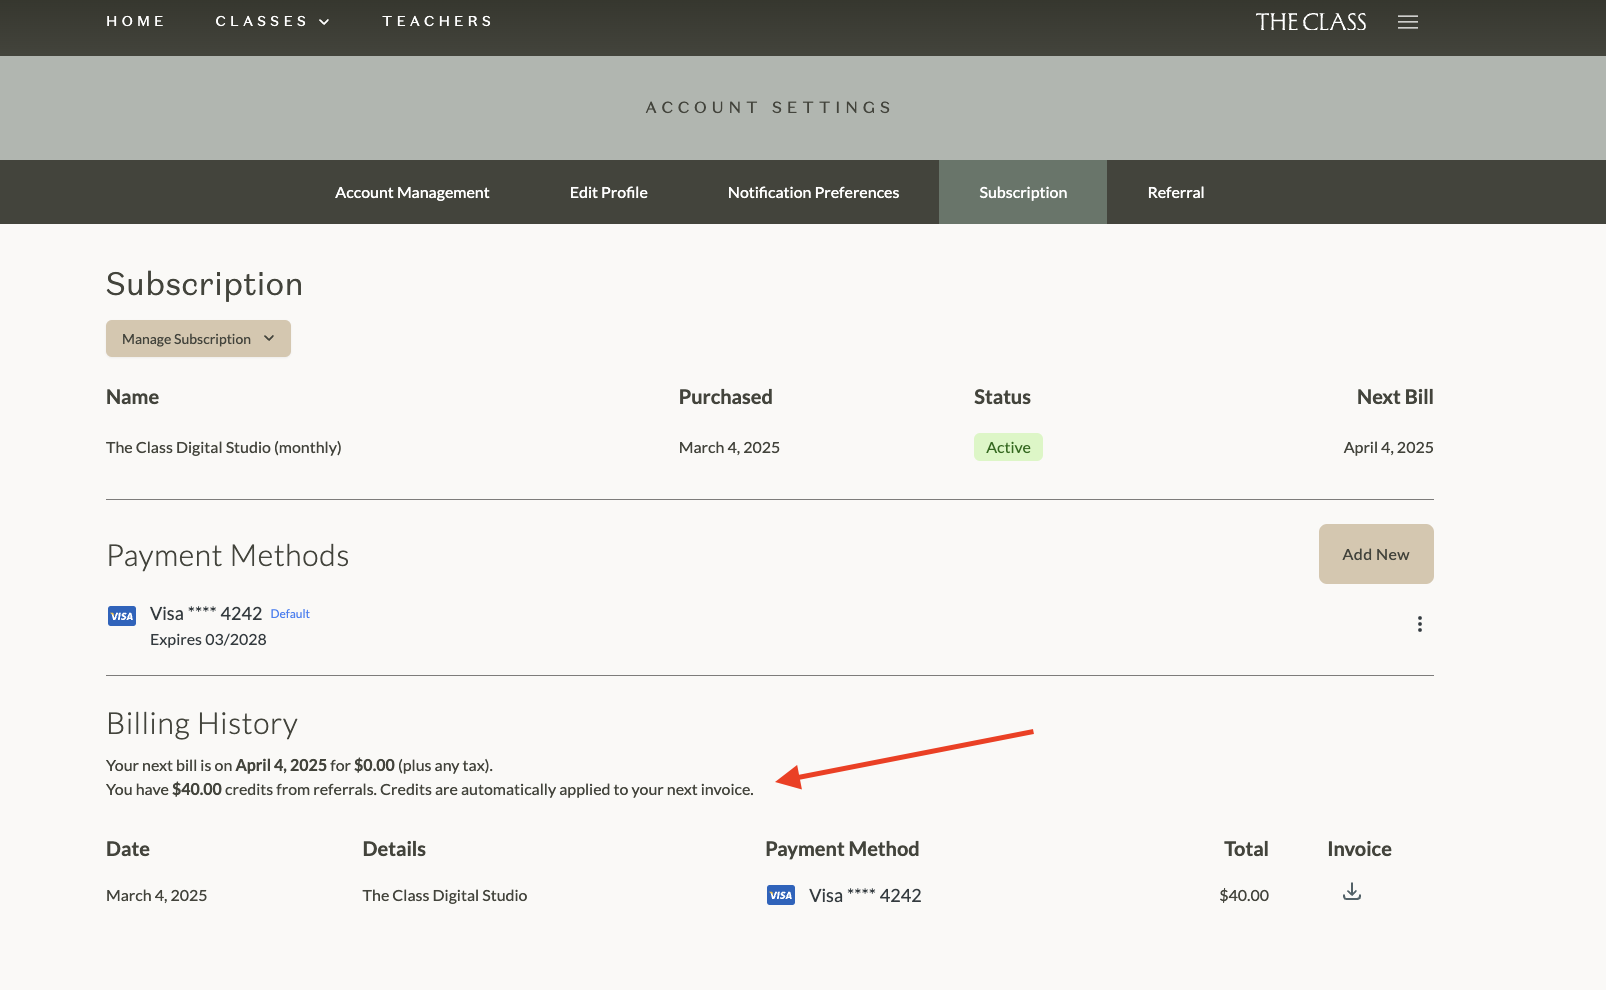Click the Billing History heading
Image resolution: width=1606 pixels, height=990 pixels.
(x=202, y=723)
